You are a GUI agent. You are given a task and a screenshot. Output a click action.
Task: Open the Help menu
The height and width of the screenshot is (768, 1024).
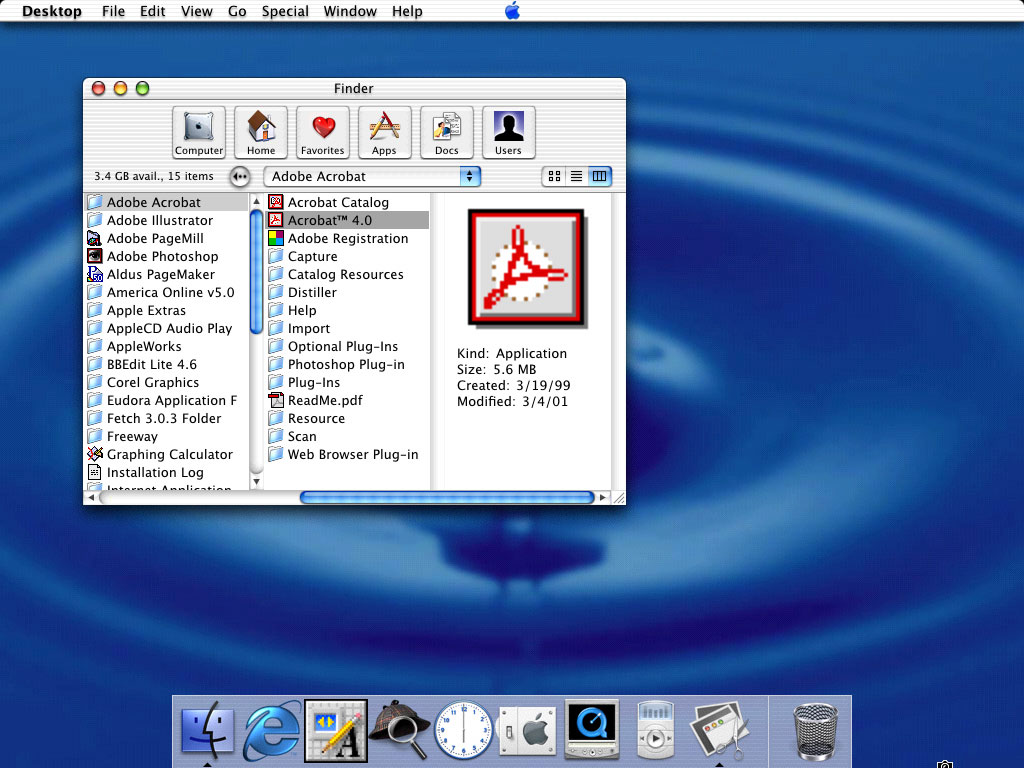point(407,11)
